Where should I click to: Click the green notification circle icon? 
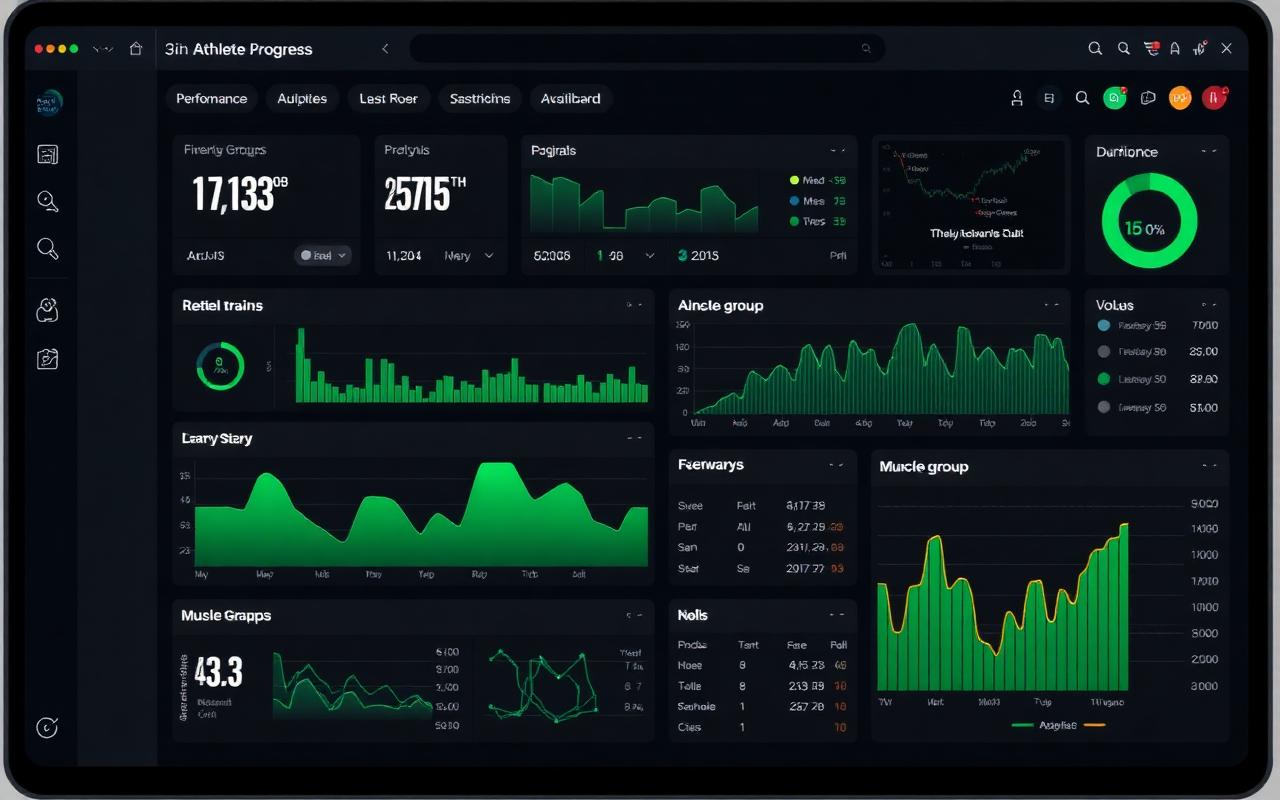[1114, 98]
